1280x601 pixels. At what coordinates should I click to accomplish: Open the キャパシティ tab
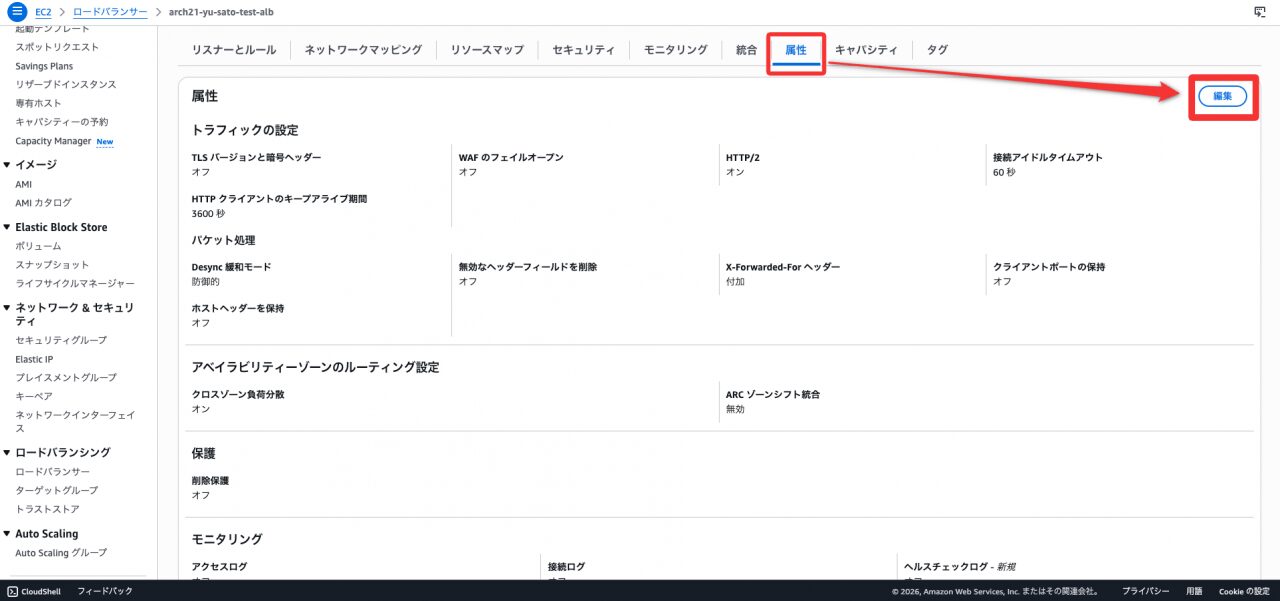(866, 50)
